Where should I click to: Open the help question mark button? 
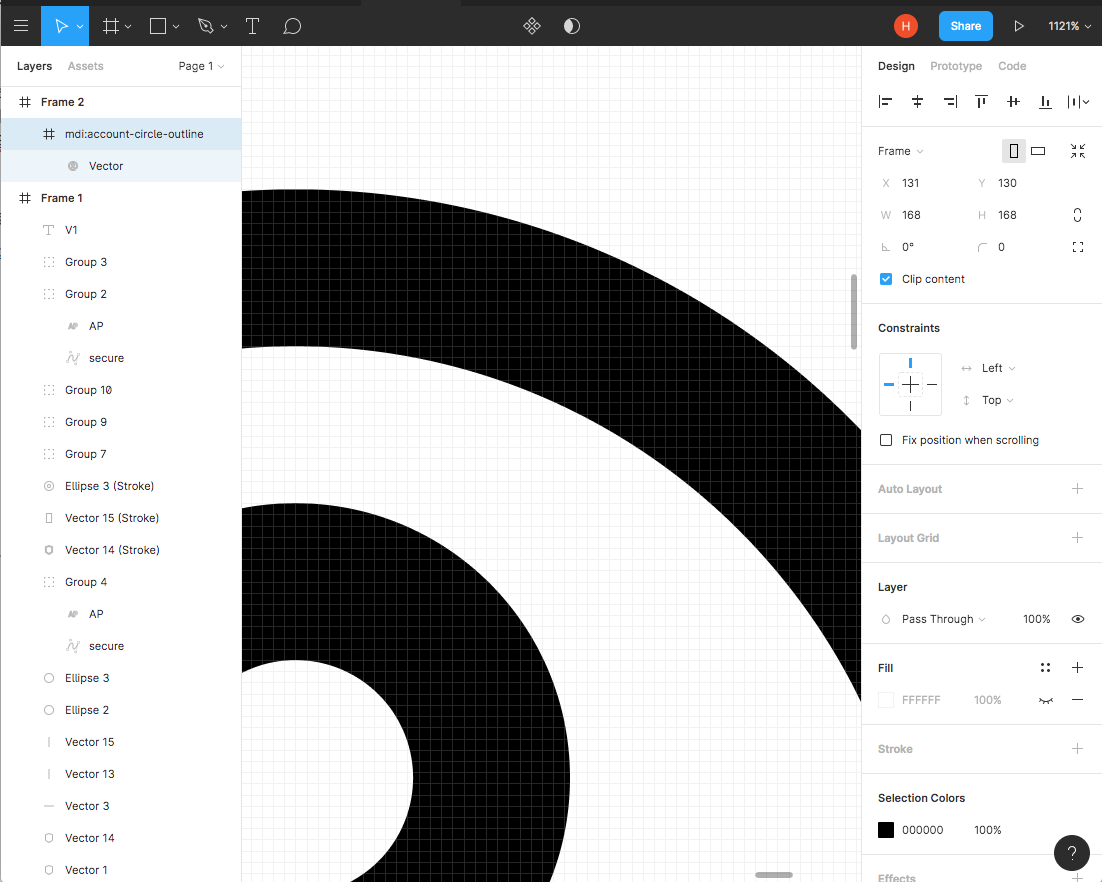(x=1071, y=853)
